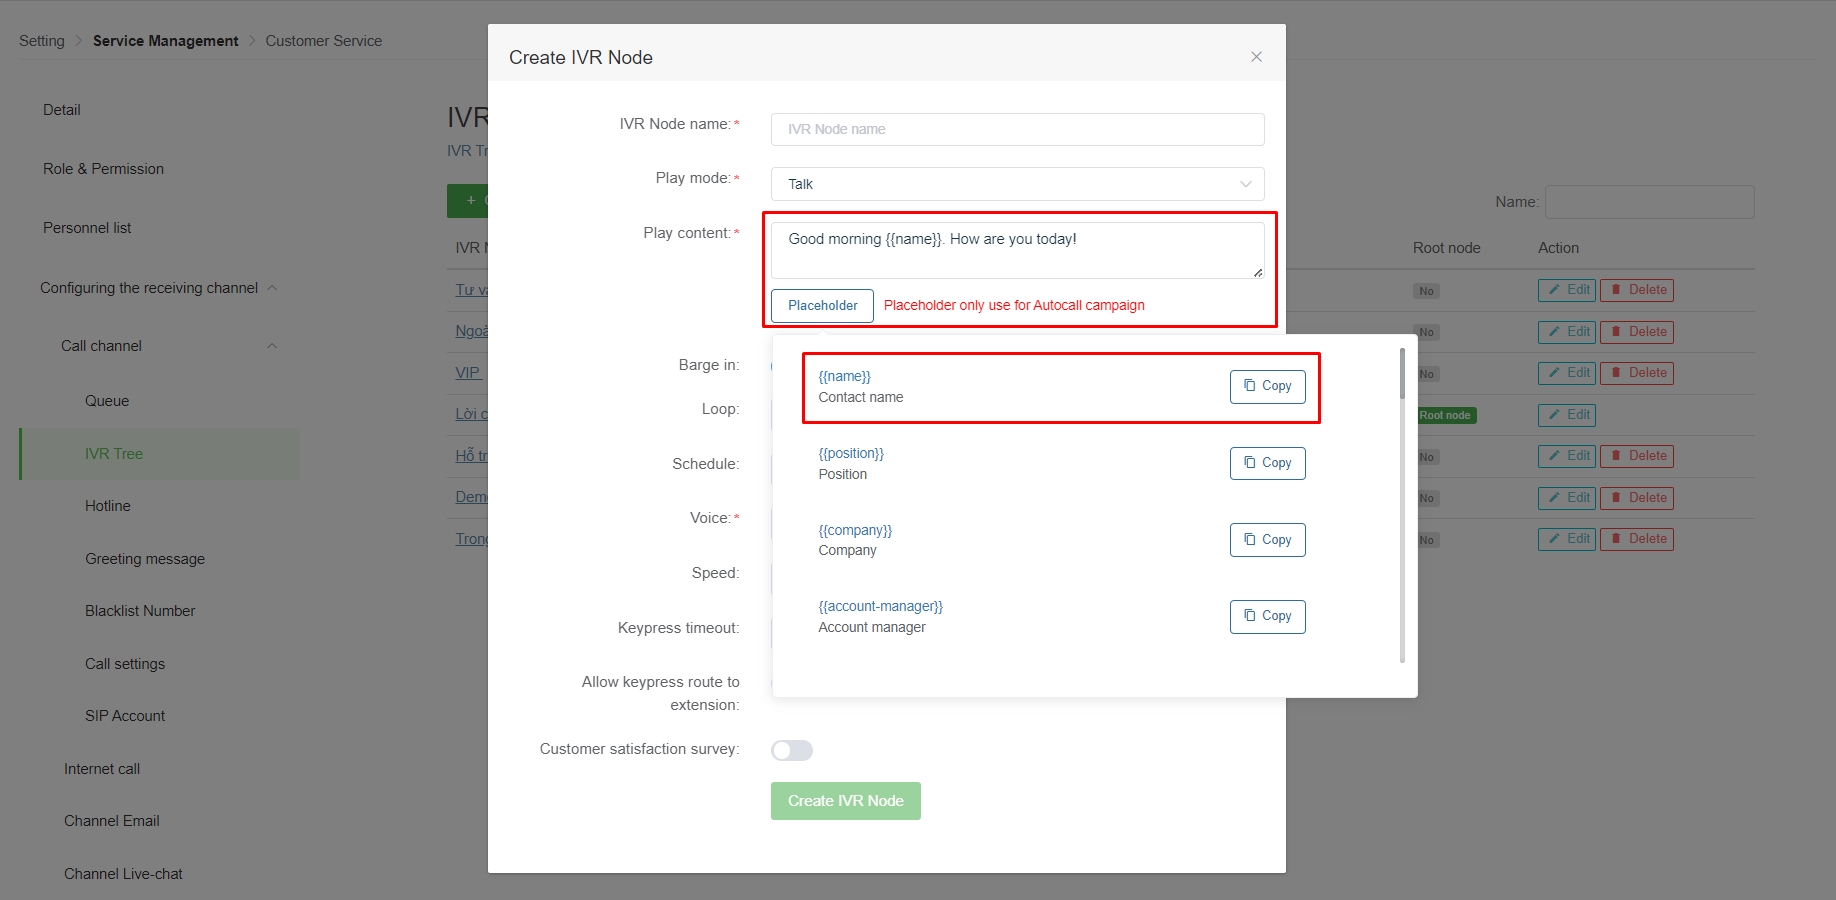Copy the {{company}} placeholder

1267,540
